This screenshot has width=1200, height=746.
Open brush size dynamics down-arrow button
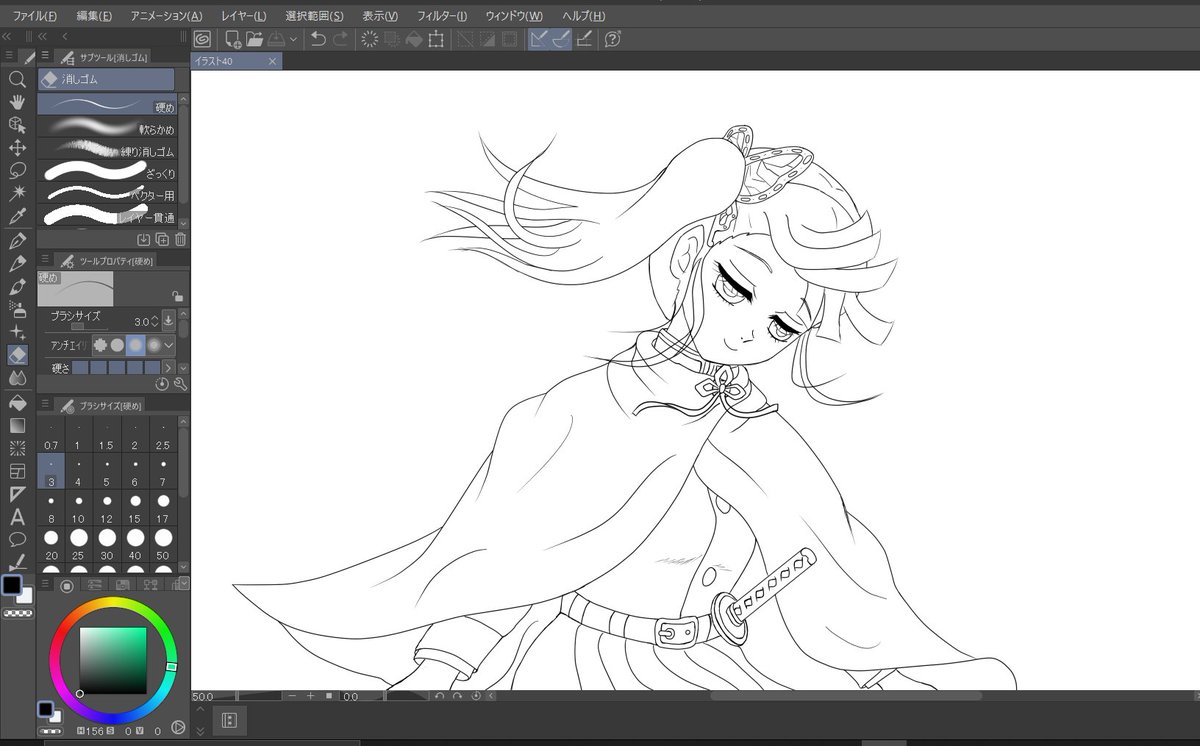pyautogui.click(x=168, y=321)
